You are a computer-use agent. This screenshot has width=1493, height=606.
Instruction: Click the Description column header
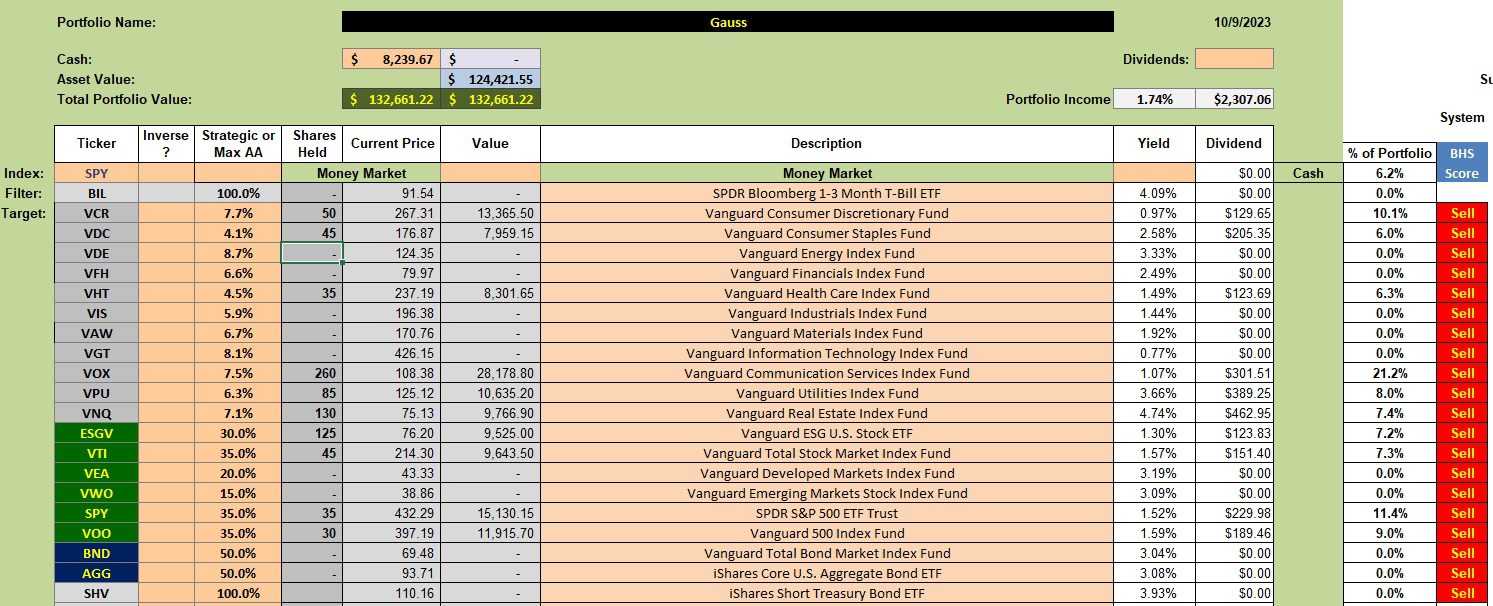pos(827,143)
